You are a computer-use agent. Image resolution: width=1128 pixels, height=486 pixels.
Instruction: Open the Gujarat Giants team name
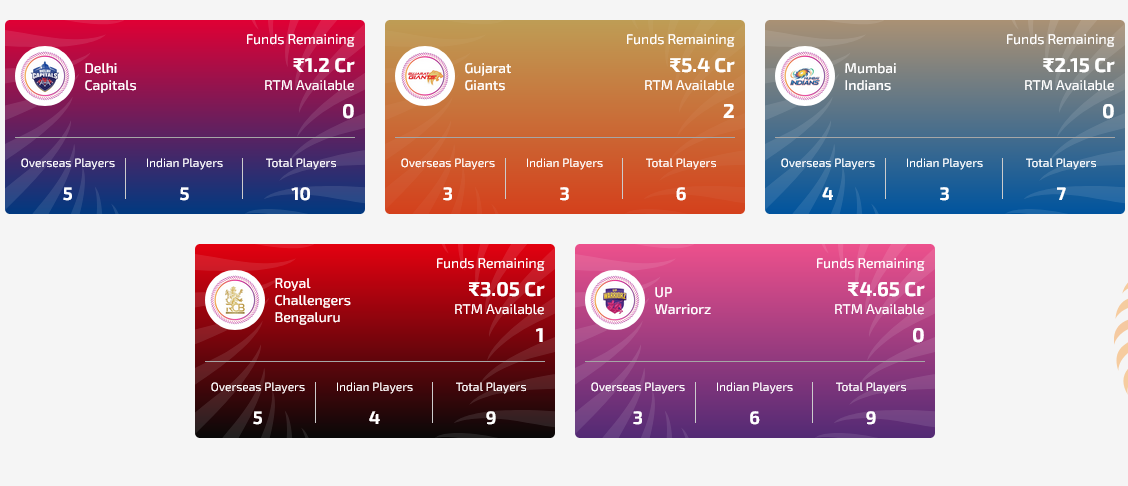coord(487,77)
